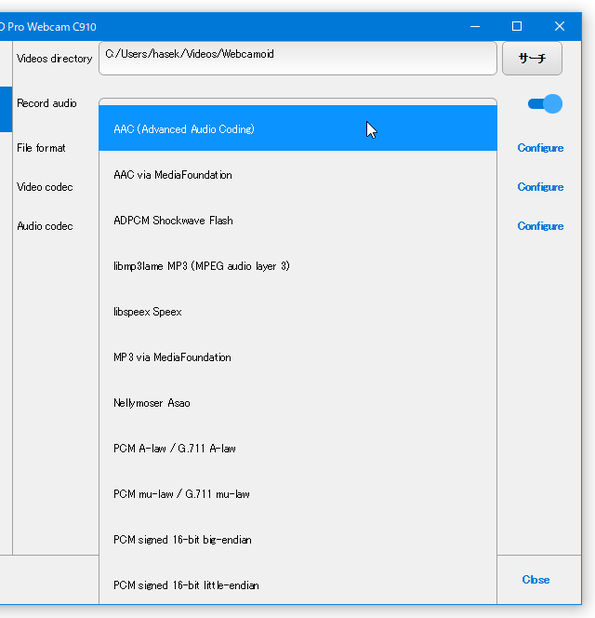Image resolution: width=595 pixels, height=618 pixels.
Task: Maximize the Webcam C910 window
Action: tap(517, 26)
